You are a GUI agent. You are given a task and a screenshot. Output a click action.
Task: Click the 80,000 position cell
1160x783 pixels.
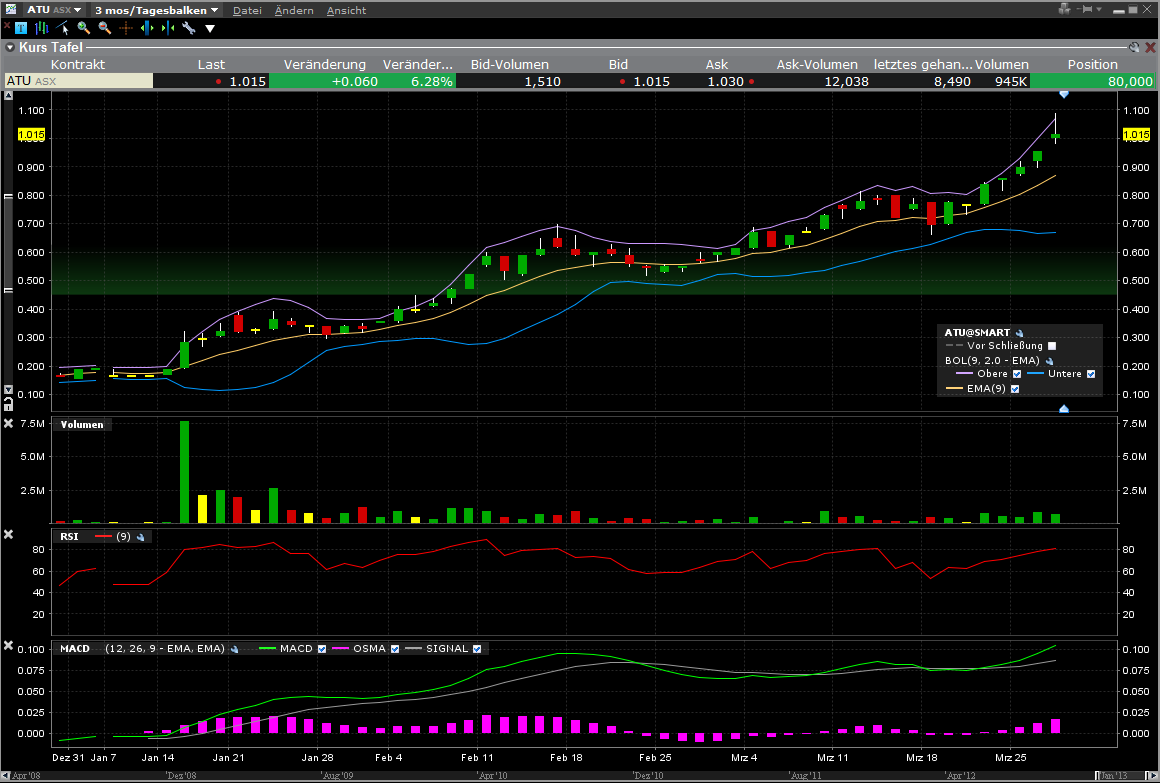tap(1093, 81)
